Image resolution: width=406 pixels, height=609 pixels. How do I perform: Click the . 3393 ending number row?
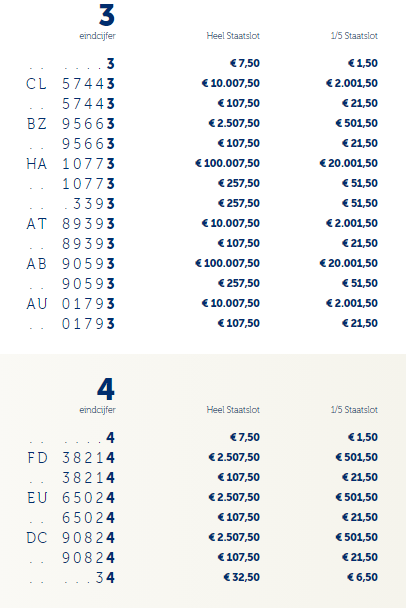pyautogui.click(x=202, y=204)
